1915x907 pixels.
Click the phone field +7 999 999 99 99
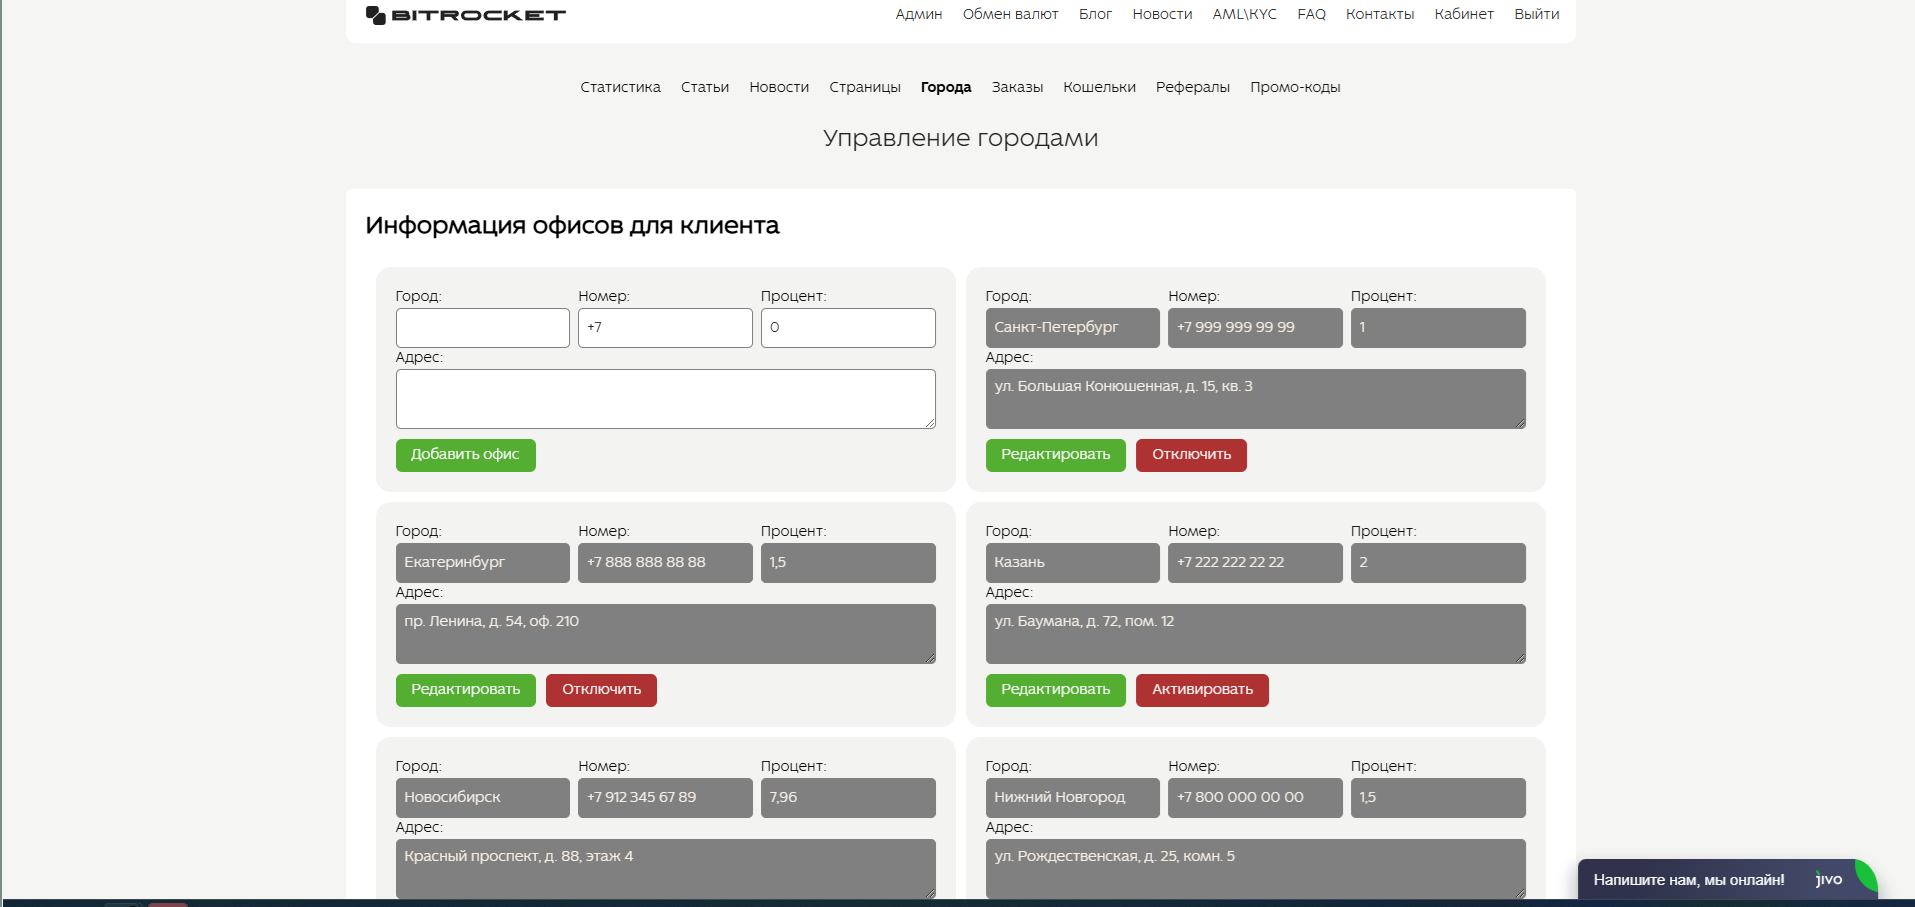point(1255,328)
